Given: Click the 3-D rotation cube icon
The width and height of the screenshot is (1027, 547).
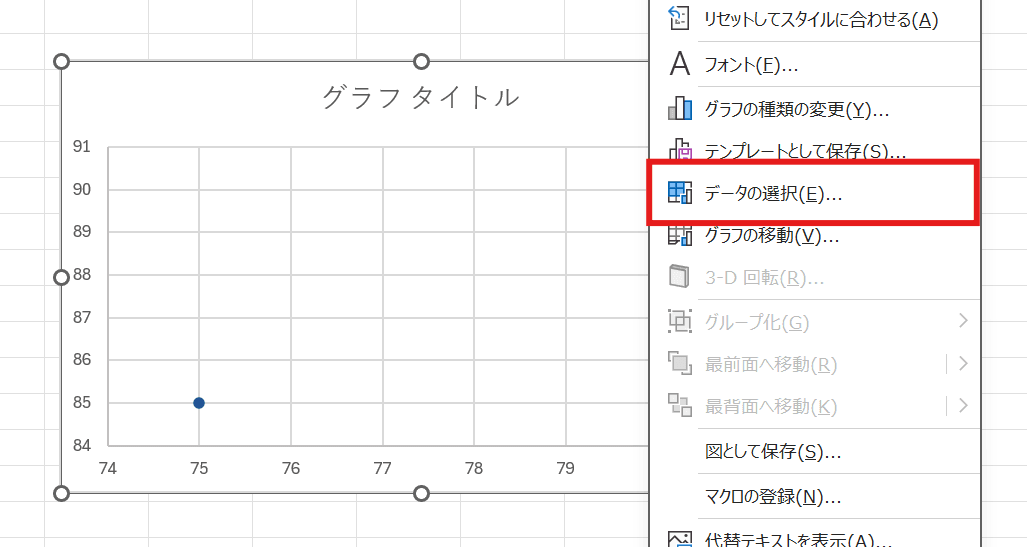Looking at the screenshot, I should click(680, 277).
